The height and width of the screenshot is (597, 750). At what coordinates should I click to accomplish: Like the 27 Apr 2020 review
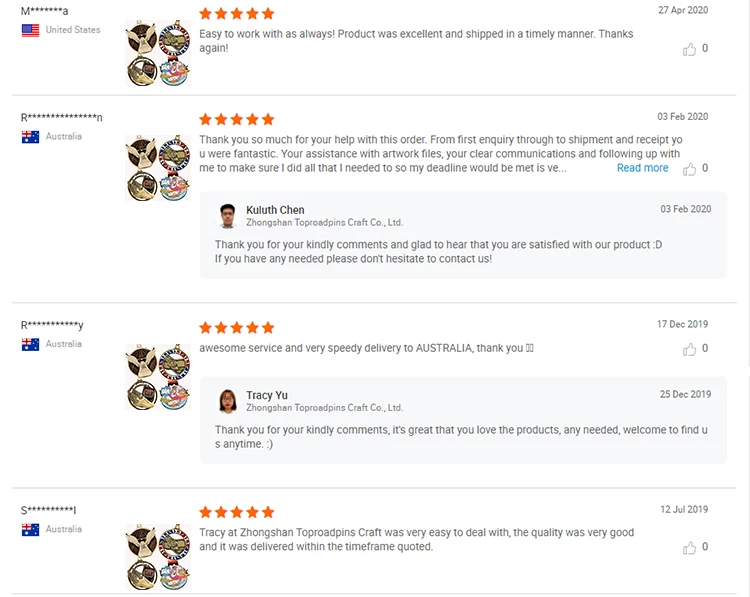[x=689, y=49]
